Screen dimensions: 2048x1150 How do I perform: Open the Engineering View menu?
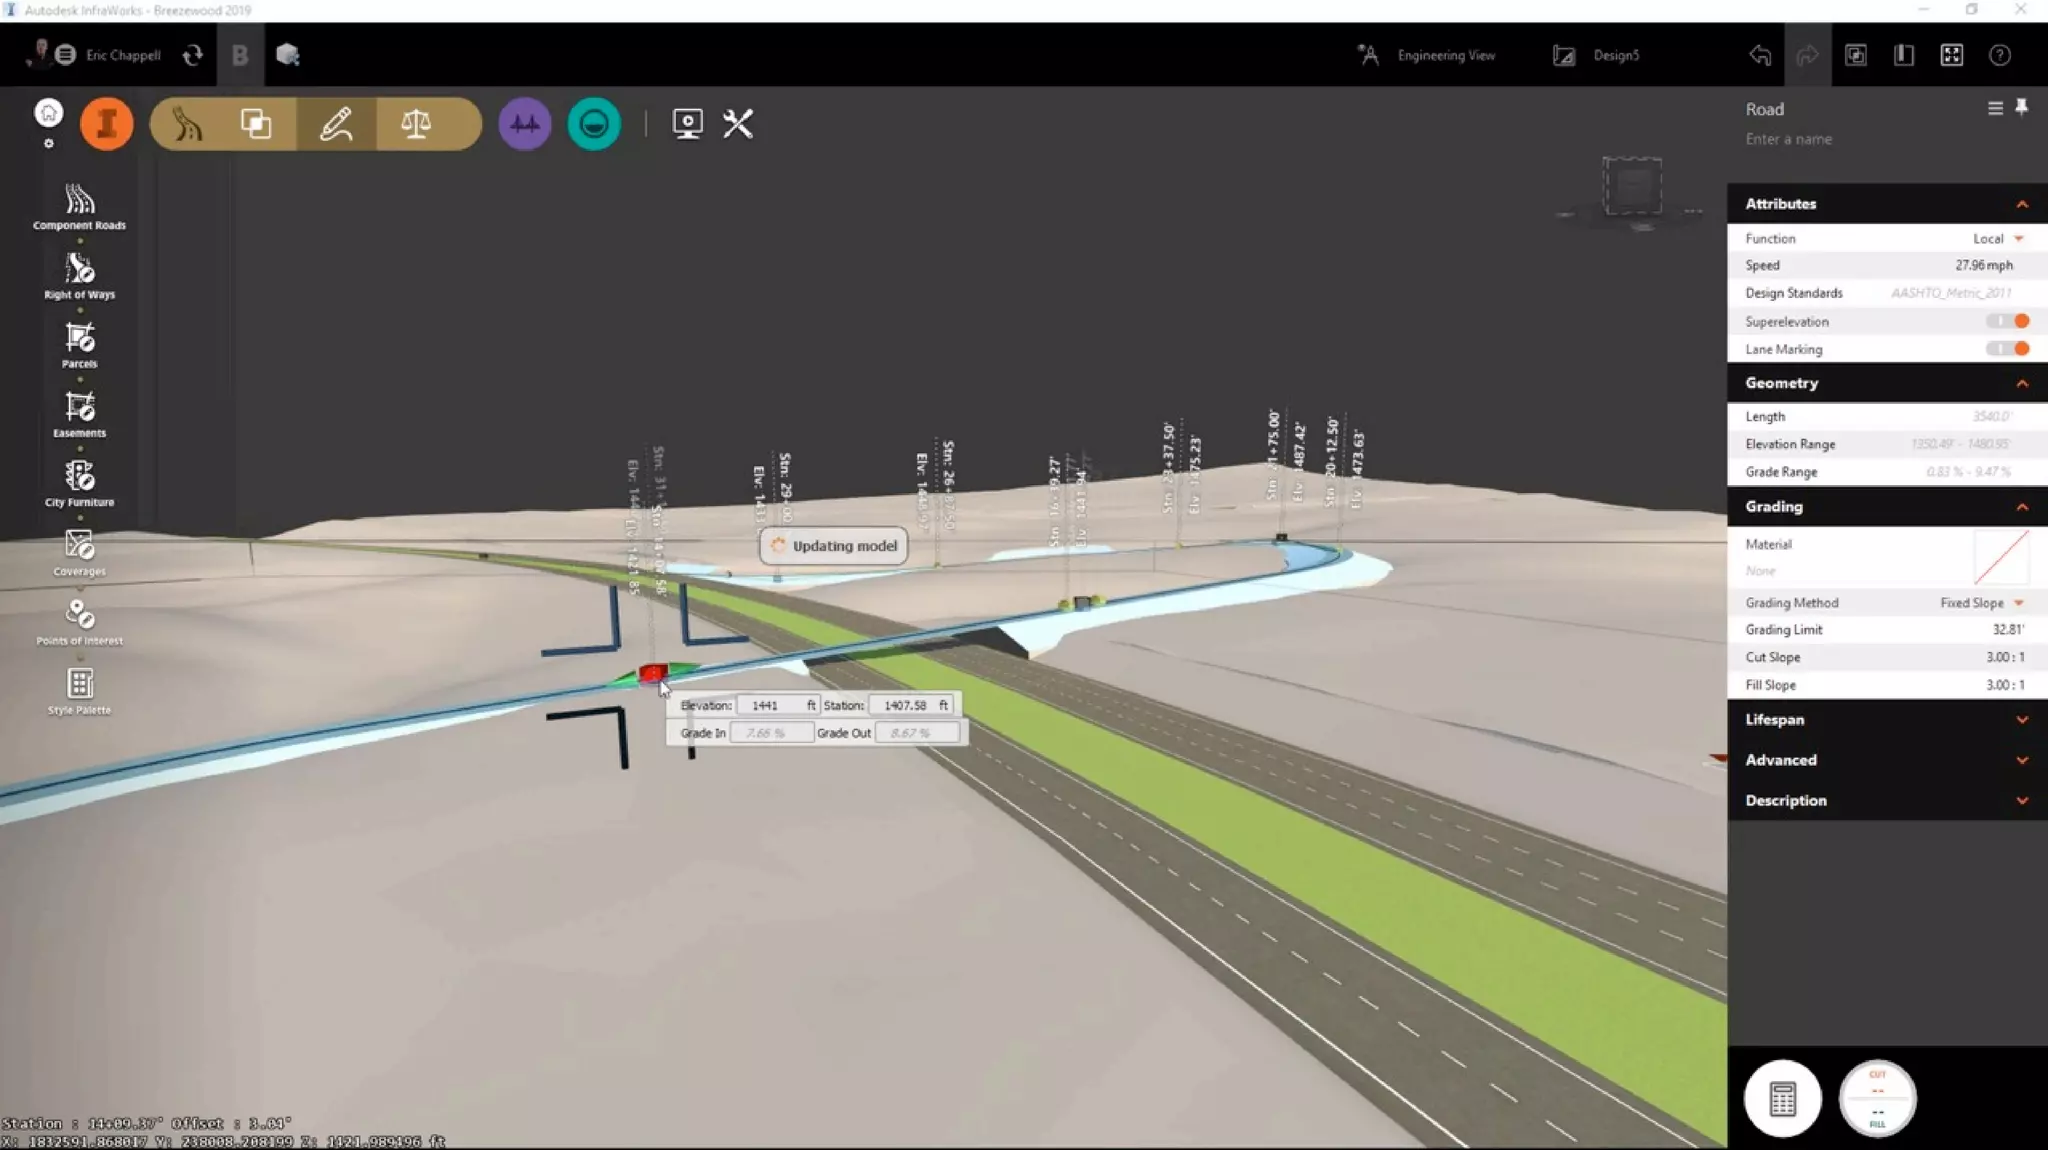tap(1427, 56)
